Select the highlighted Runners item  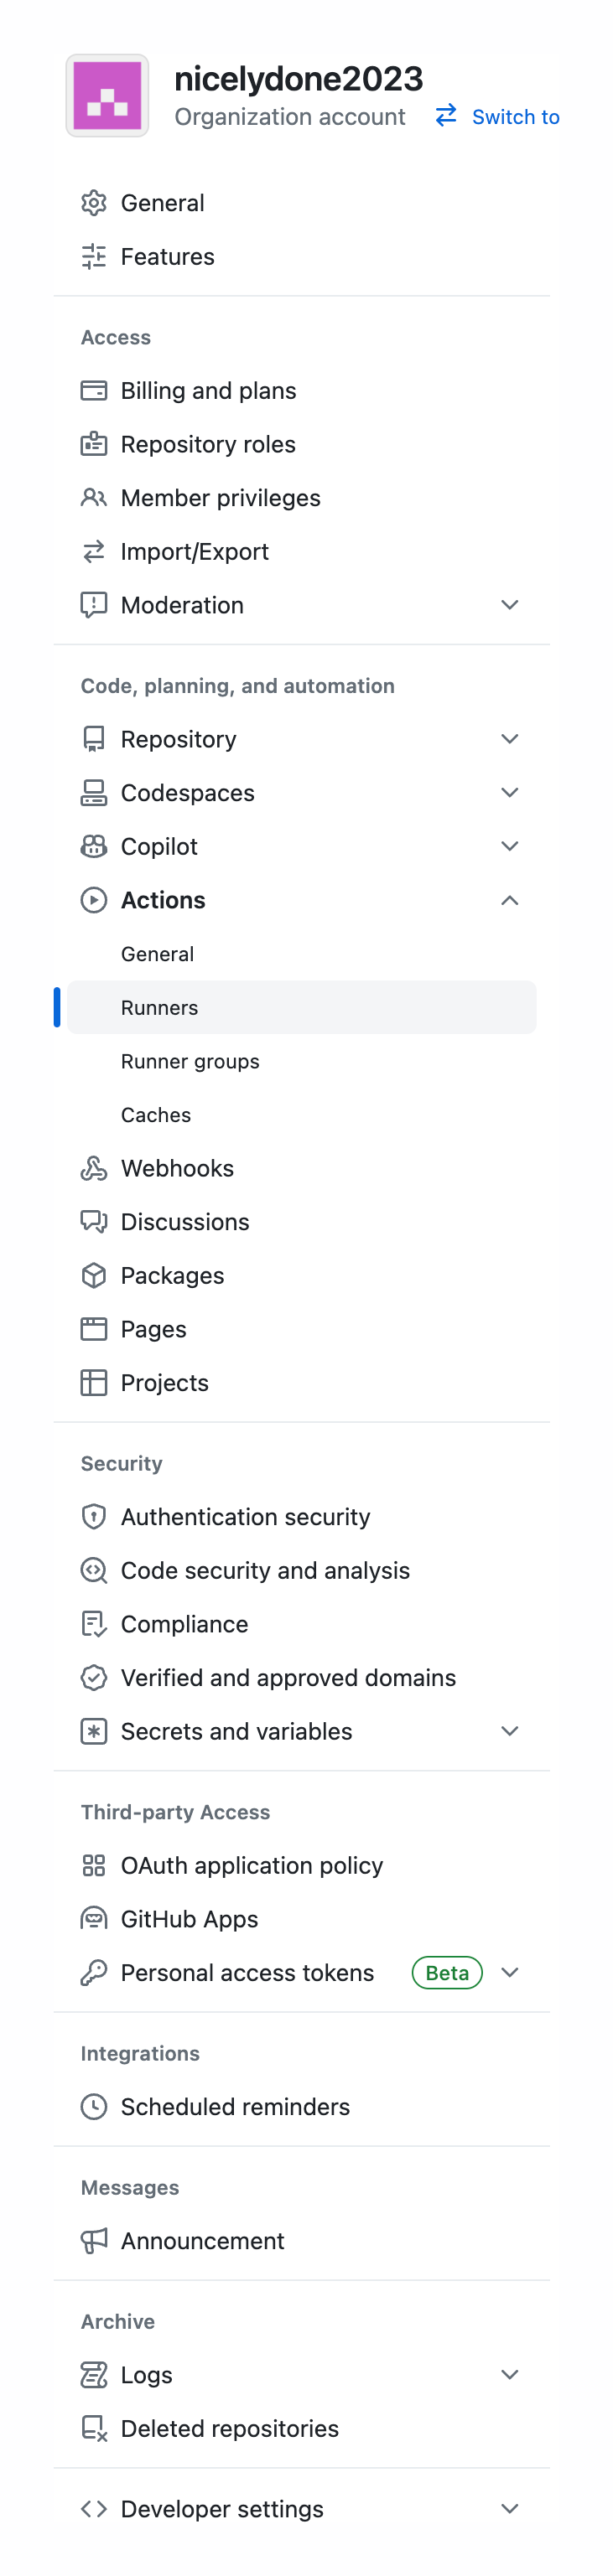pos(160,1007)
